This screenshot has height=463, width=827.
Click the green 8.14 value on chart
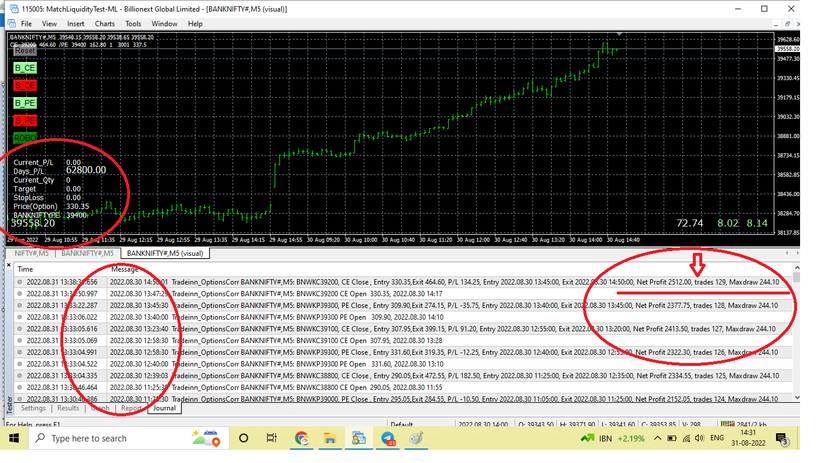pyautogui.click(x=757, y=223)
